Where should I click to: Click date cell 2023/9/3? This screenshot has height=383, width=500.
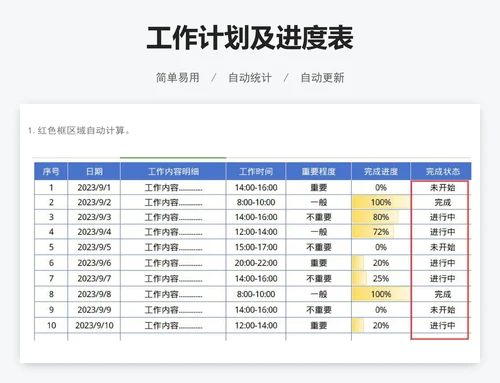(x=94, y=217)
